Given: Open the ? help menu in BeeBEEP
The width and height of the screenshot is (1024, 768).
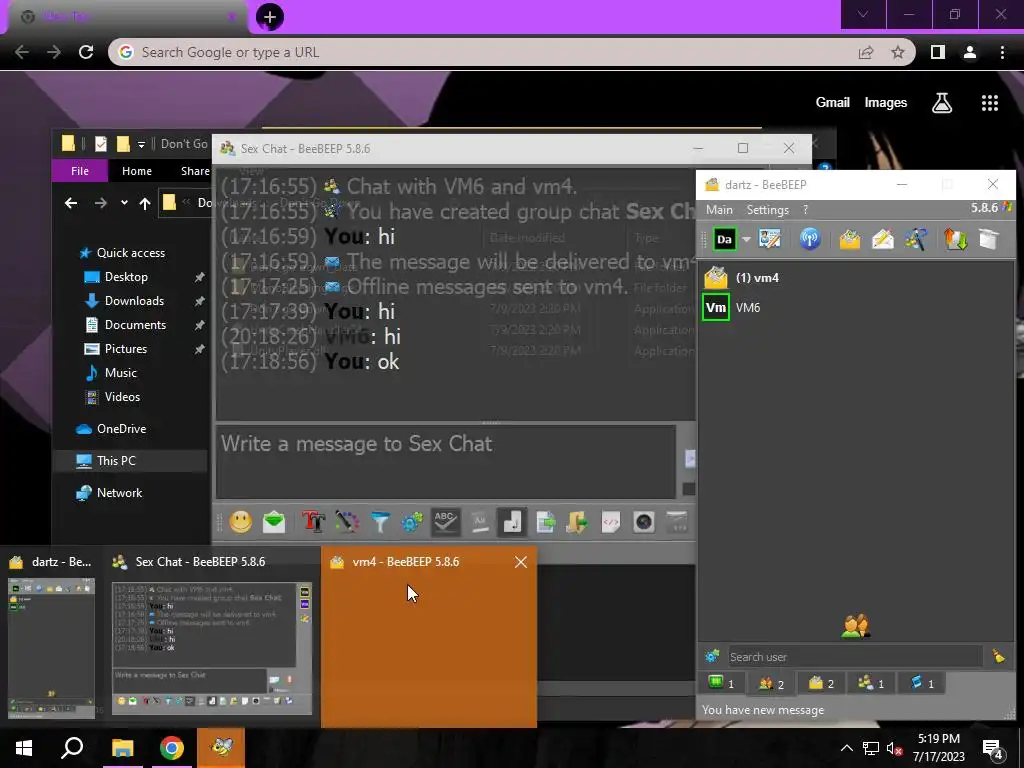Looking at the screenshot, I should (805, 210).
